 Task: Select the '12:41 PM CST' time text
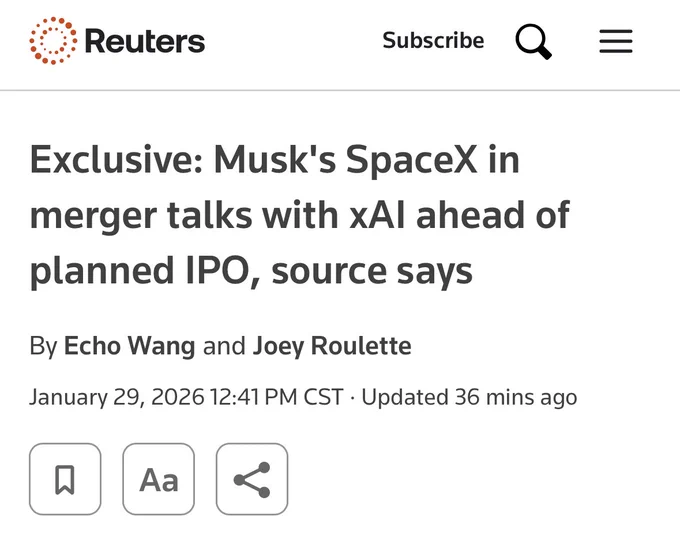(277, 397)
